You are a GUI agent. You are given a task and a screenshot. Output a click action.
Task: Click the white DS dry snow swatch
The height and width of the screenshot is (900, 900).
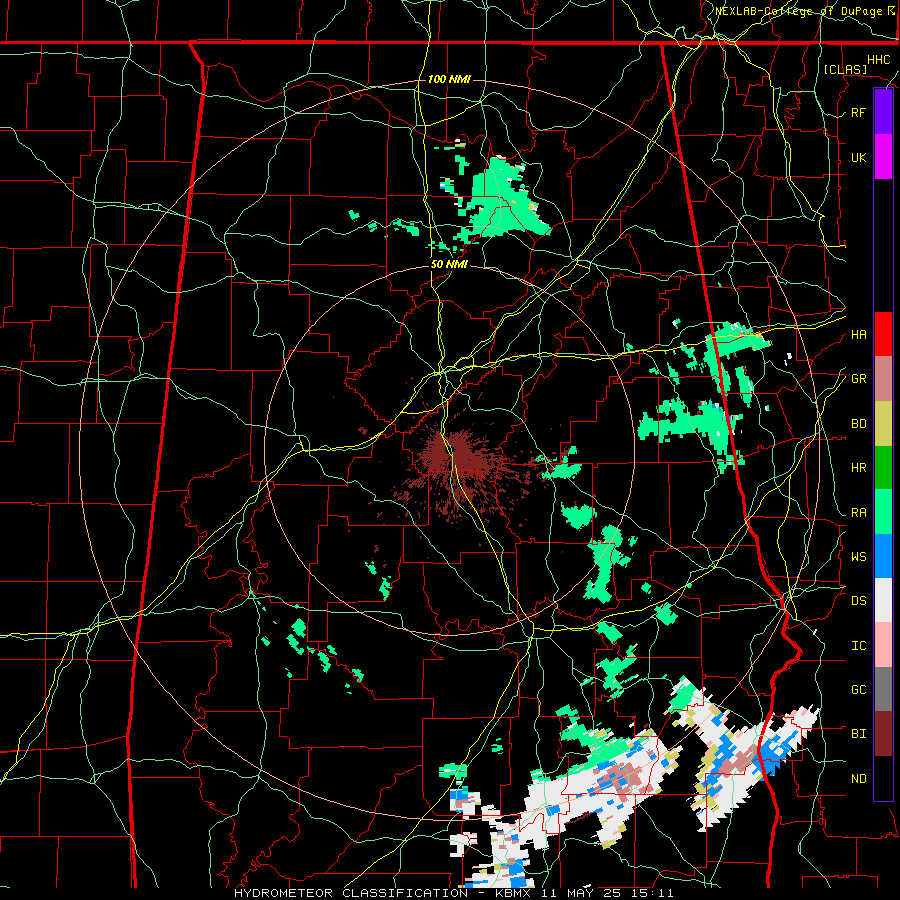pyautogui.click(x=883, y=600)
